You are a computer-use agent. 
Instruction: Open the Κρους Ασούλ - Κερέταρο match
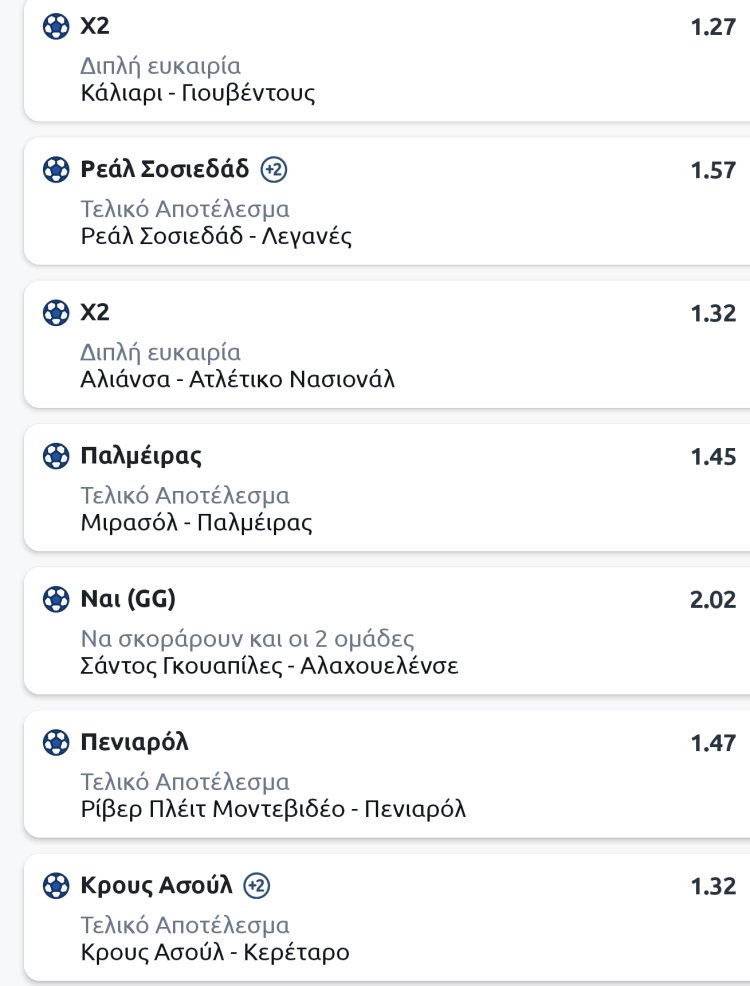(215, 952)
